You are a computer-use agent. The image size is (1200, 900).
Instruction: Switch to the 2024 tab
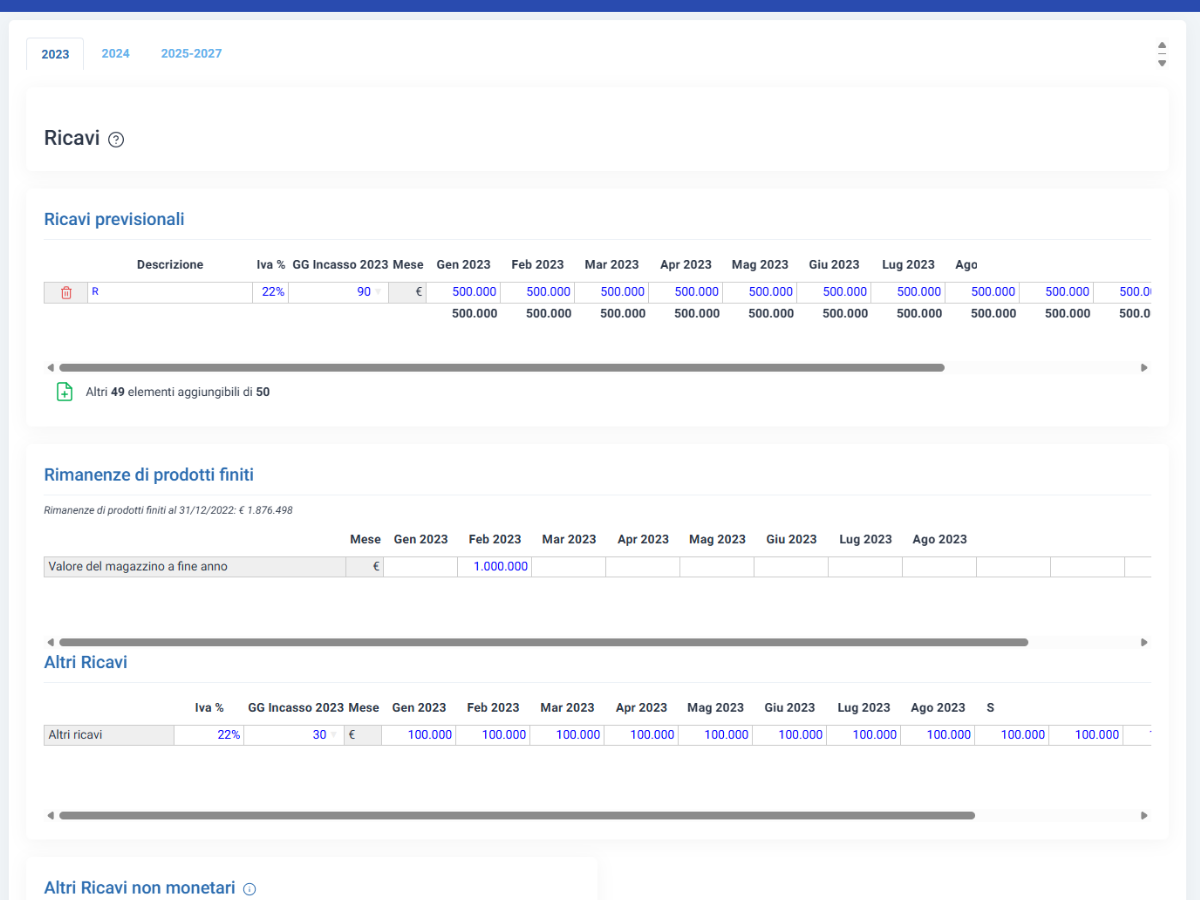coord(115,54)
